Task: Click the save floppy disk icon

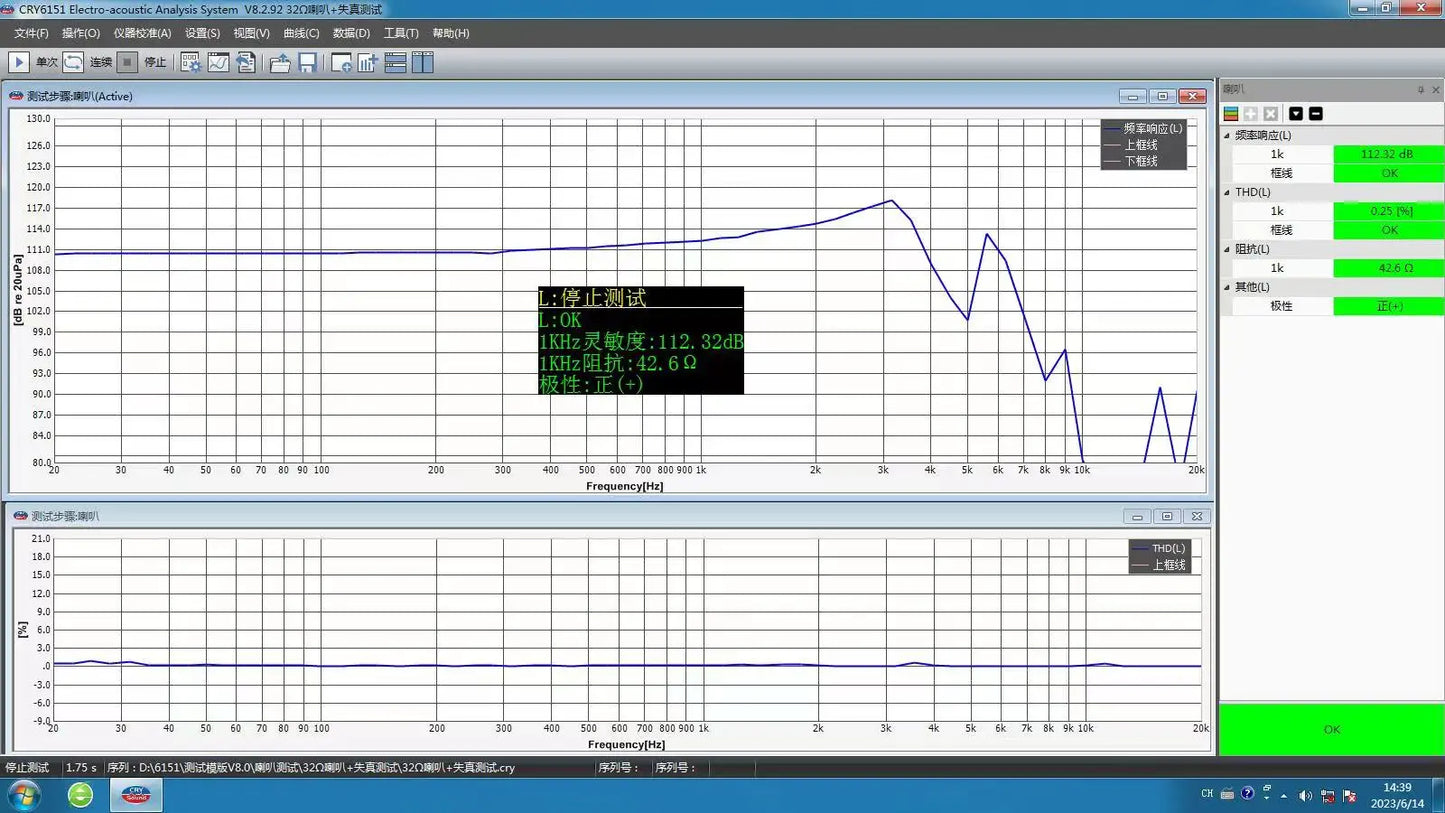Action: coord(307,62)
